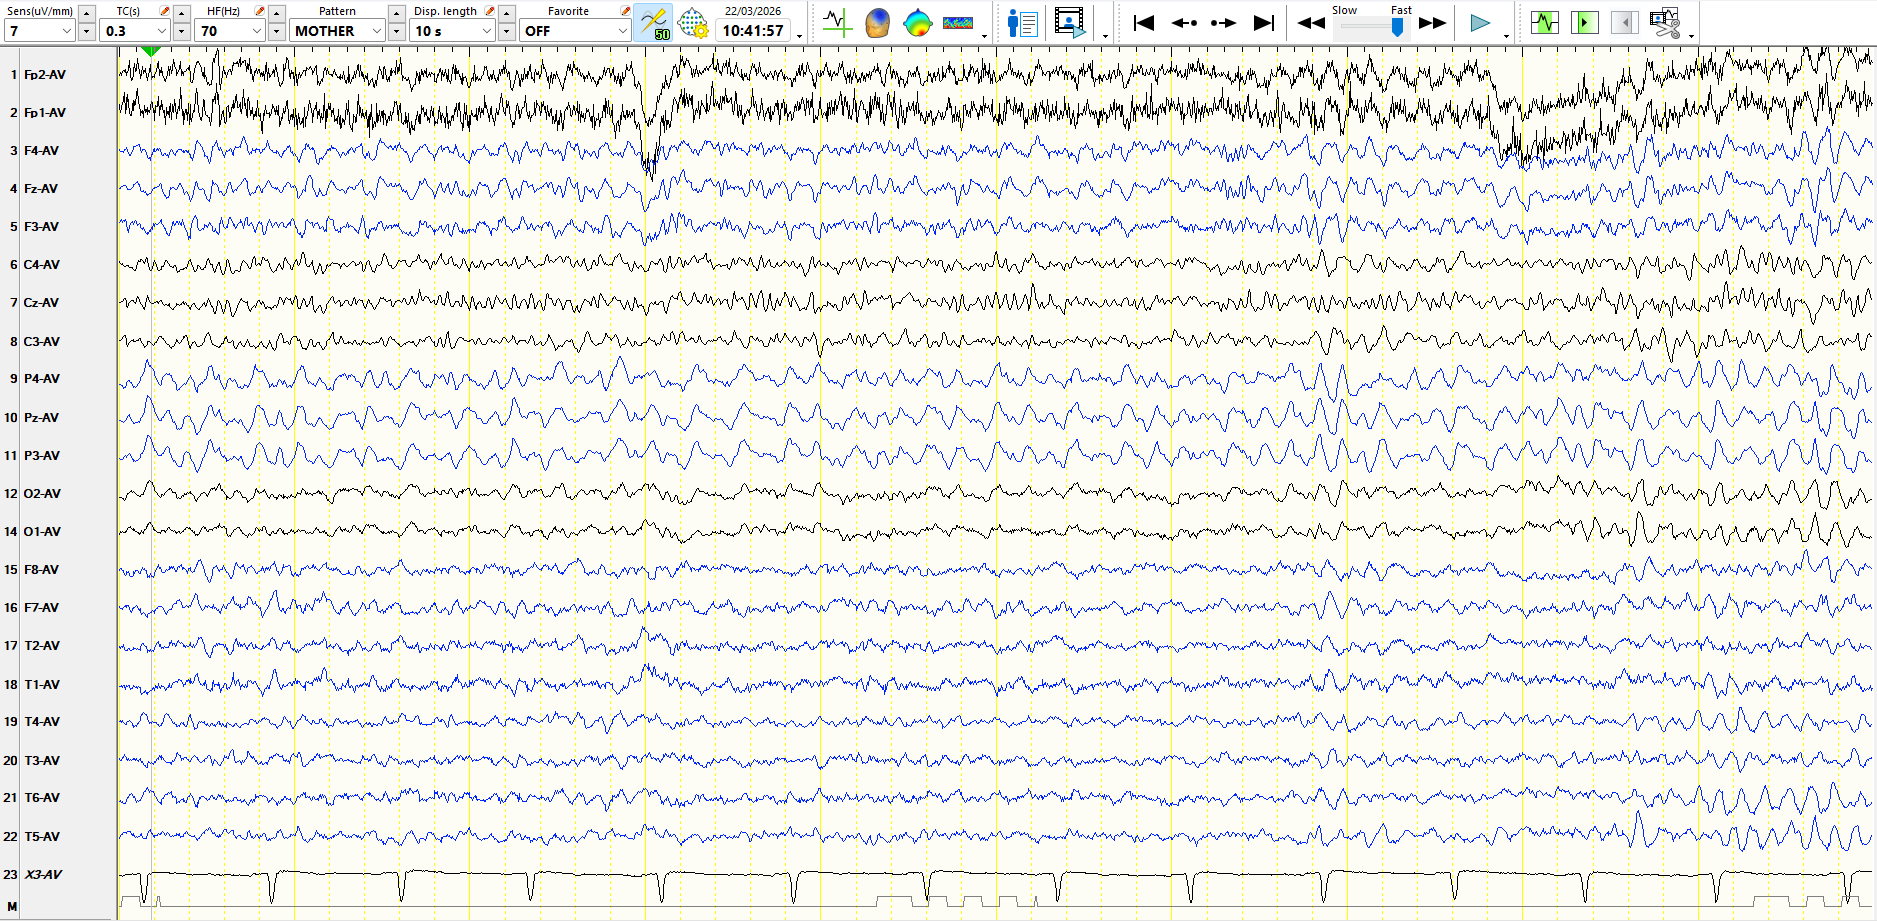This screenshot has height=921, width=1877.
Task: Expand the arrow next to the time display
Action: [x=800, y=36]
